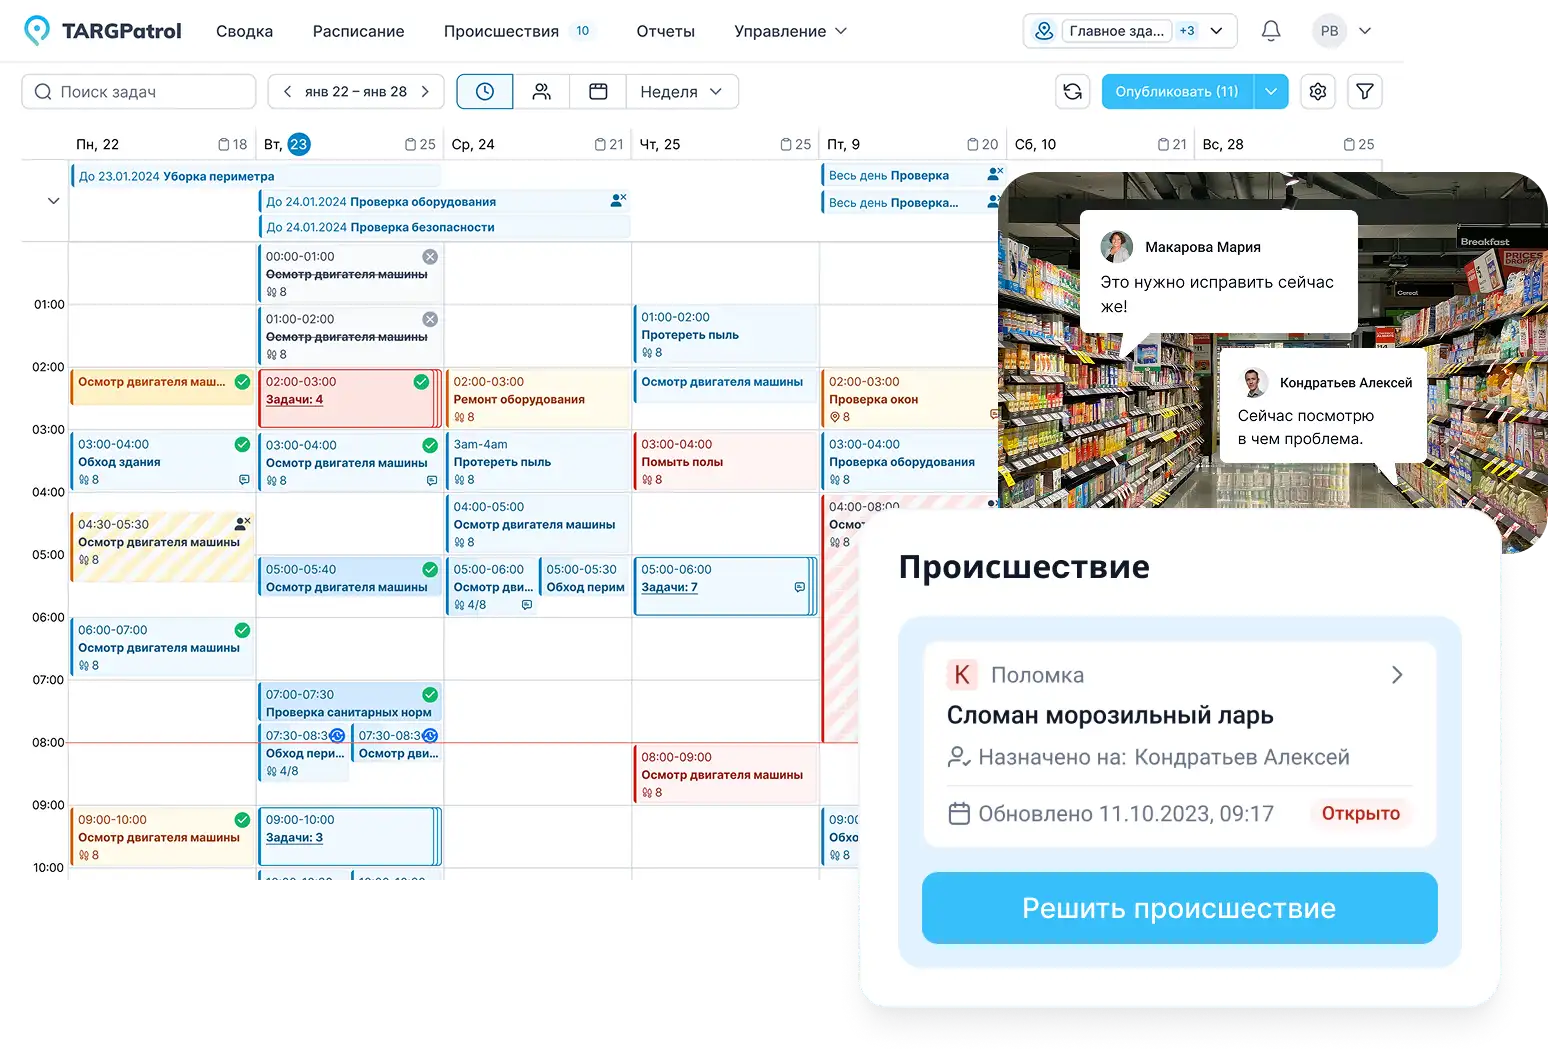The height and width of the screenshot is (1056, 1548).
Task: Toggle checkmark on Monday 09:00-10:00 task
Action: click(242, 819)
